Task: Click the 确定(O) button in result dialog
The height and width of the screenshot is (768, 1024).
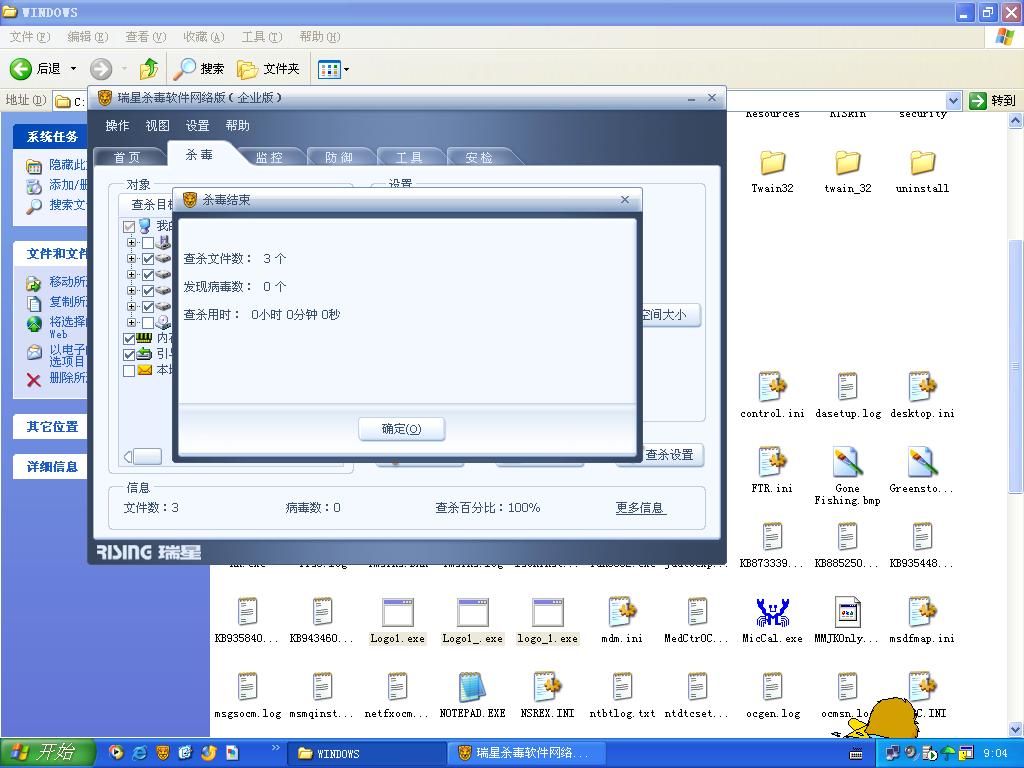Action: (402, 429)
